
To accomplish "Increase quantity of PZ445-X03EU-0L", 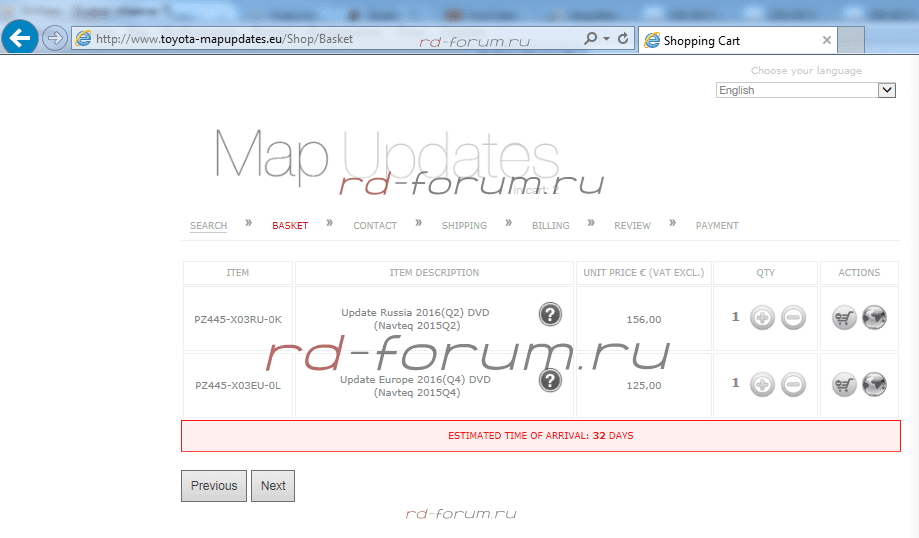I will tap(762, 384).
